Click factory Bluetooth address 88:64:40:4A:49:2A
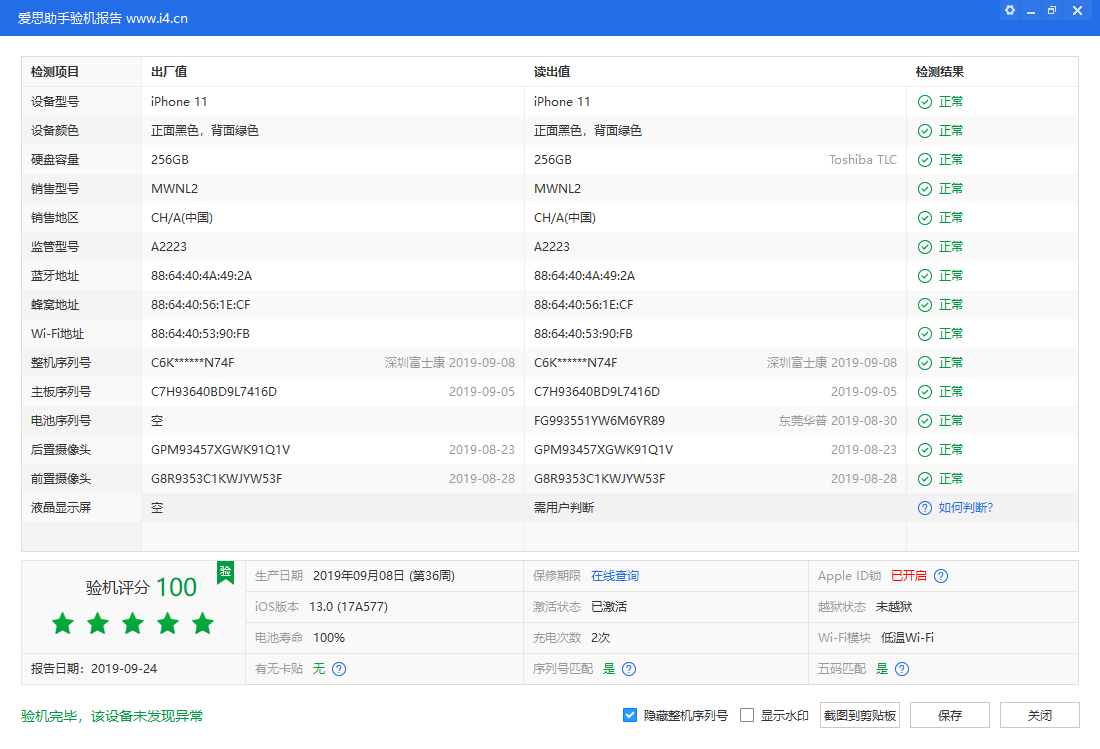Image resolution: width=1100 pixels, height=749 pixels. pos(201,276)
